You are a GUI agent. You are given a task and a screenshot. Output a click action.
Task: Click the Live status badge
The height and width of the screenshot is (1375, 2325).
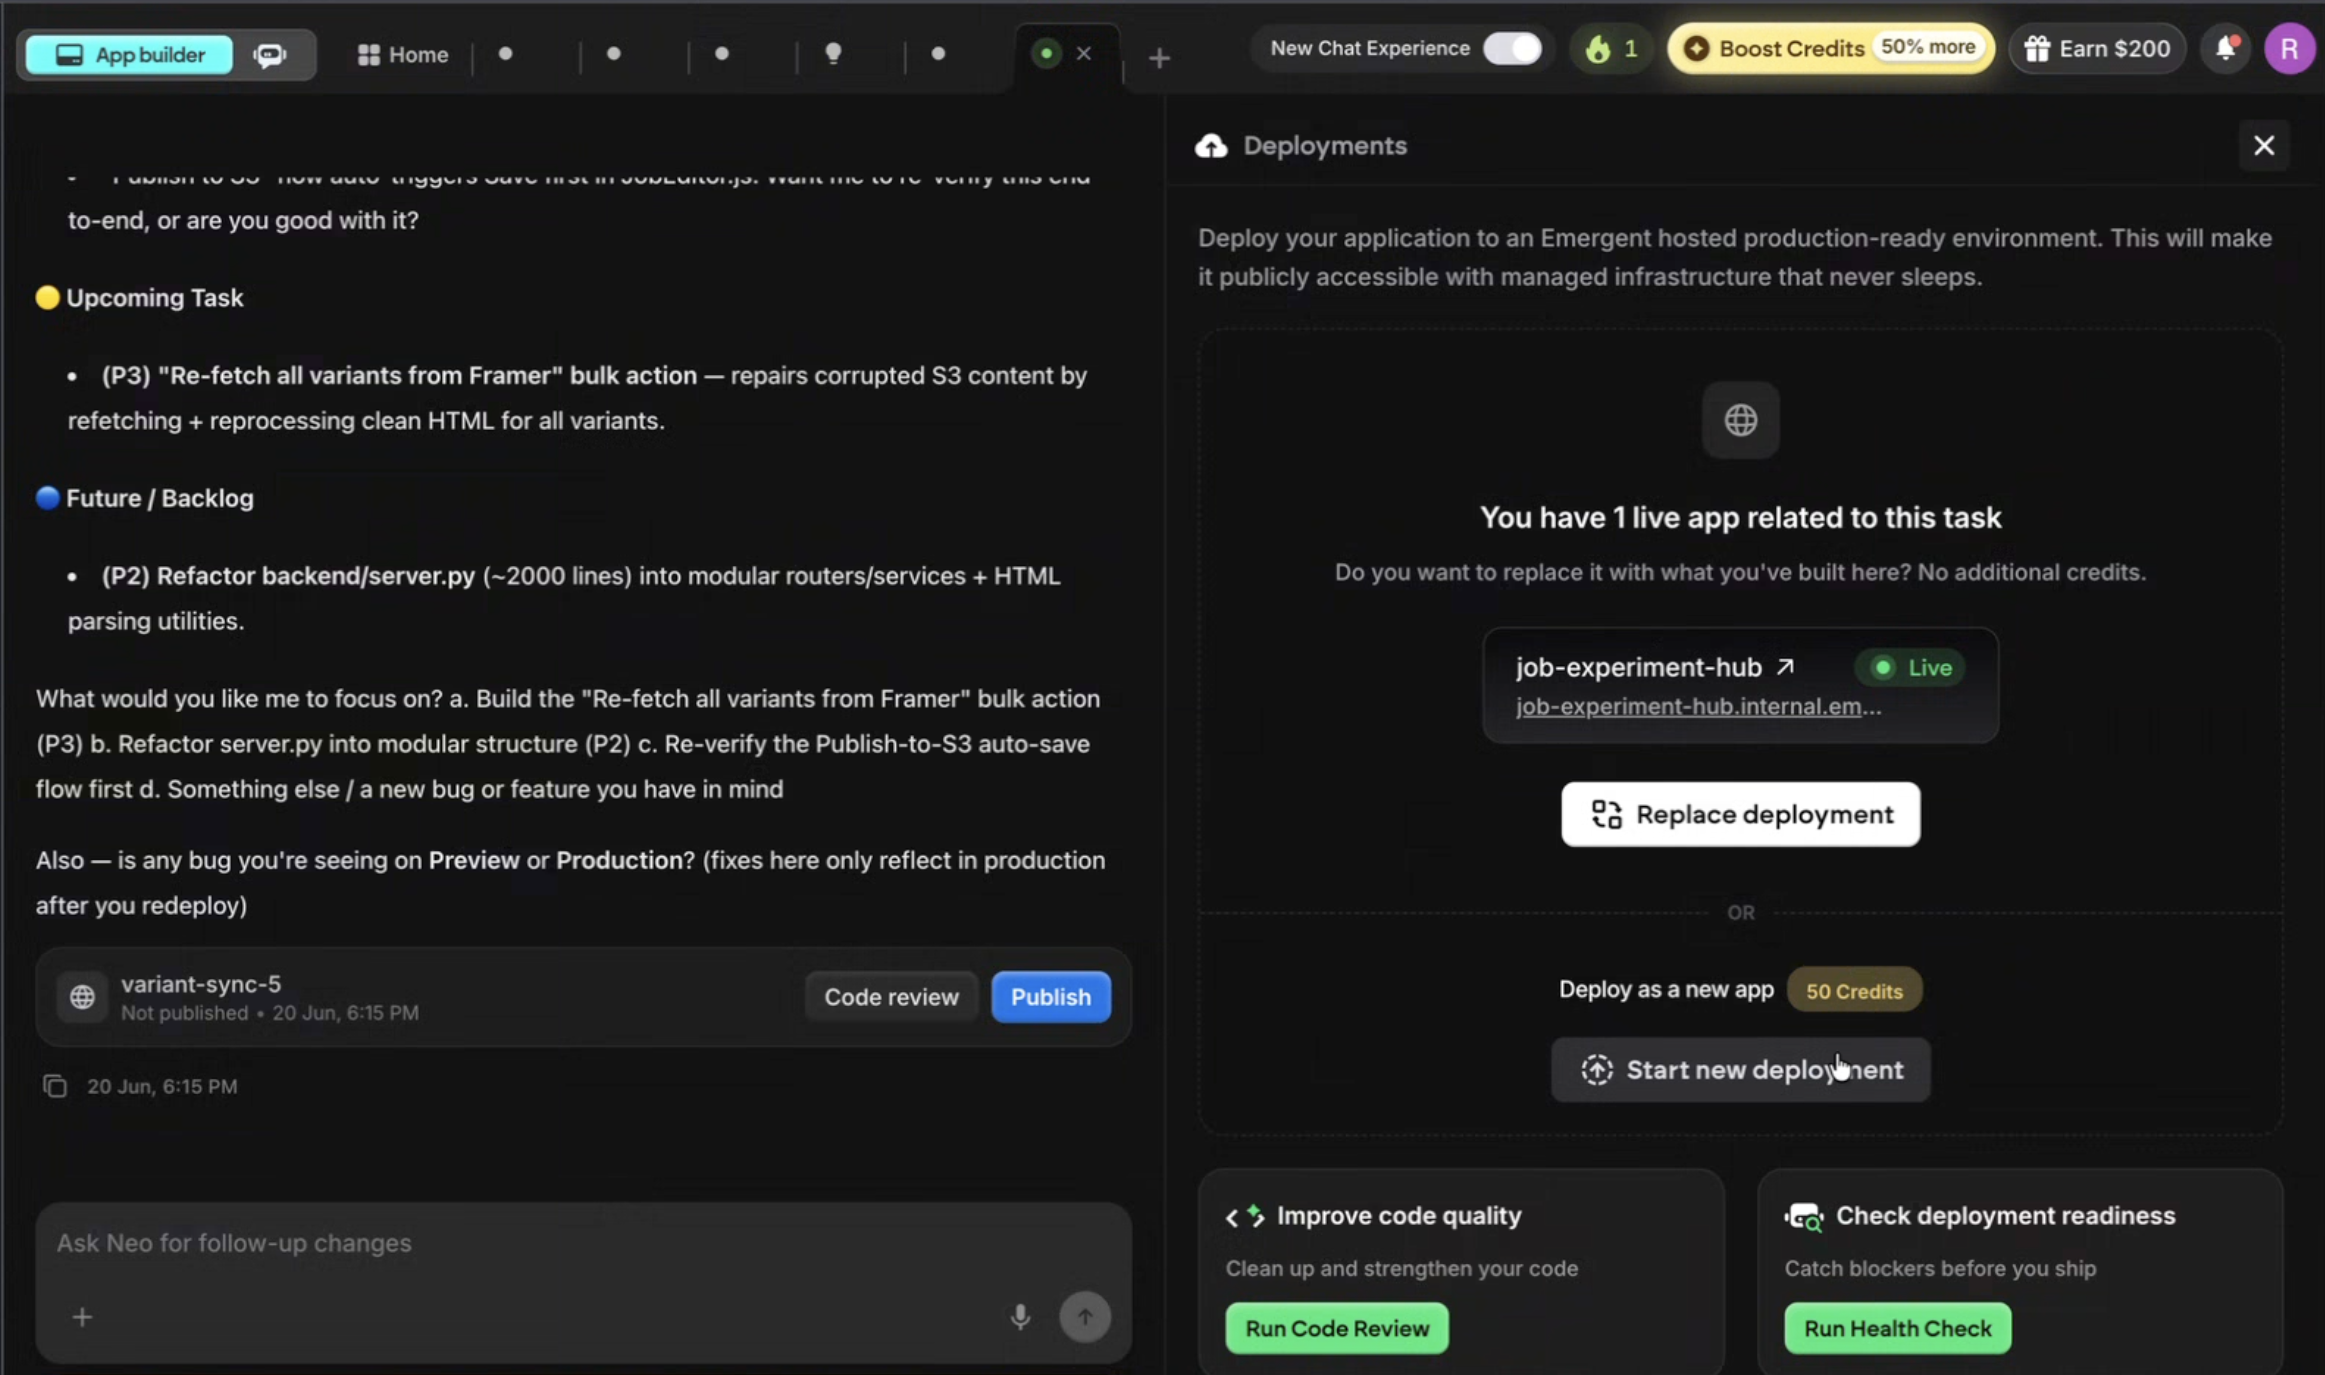1910,667
